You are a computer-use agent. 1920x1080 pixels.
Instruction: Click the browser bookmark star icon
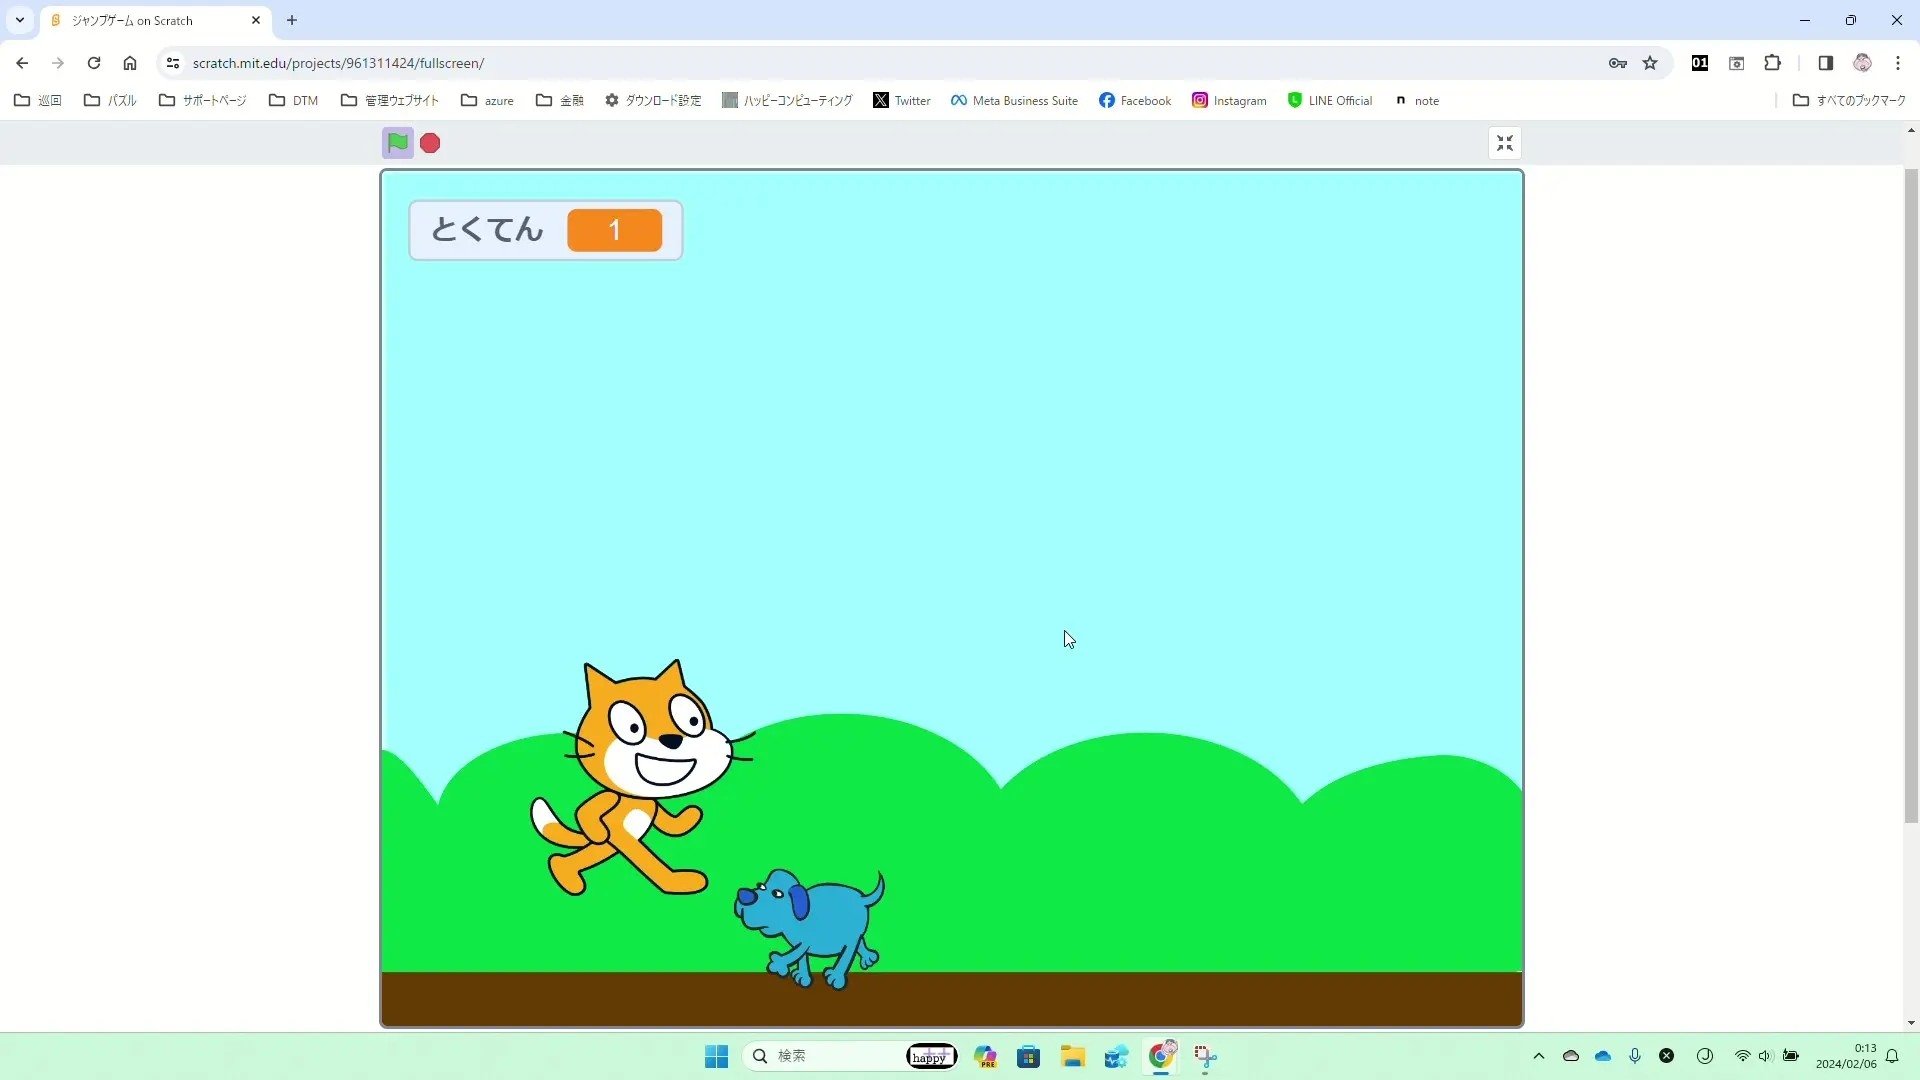pyautogui.click(x=1651, y=63)
